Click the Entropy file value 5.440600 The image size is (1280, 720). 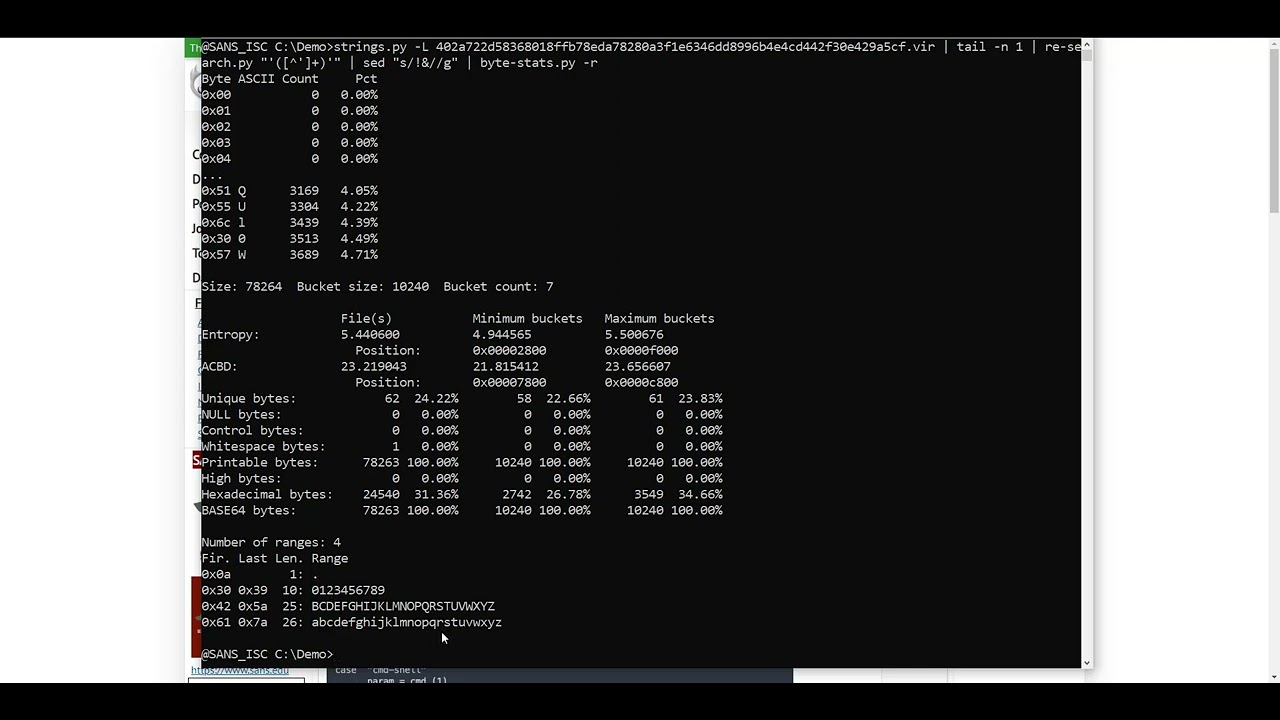click(370, 334)
